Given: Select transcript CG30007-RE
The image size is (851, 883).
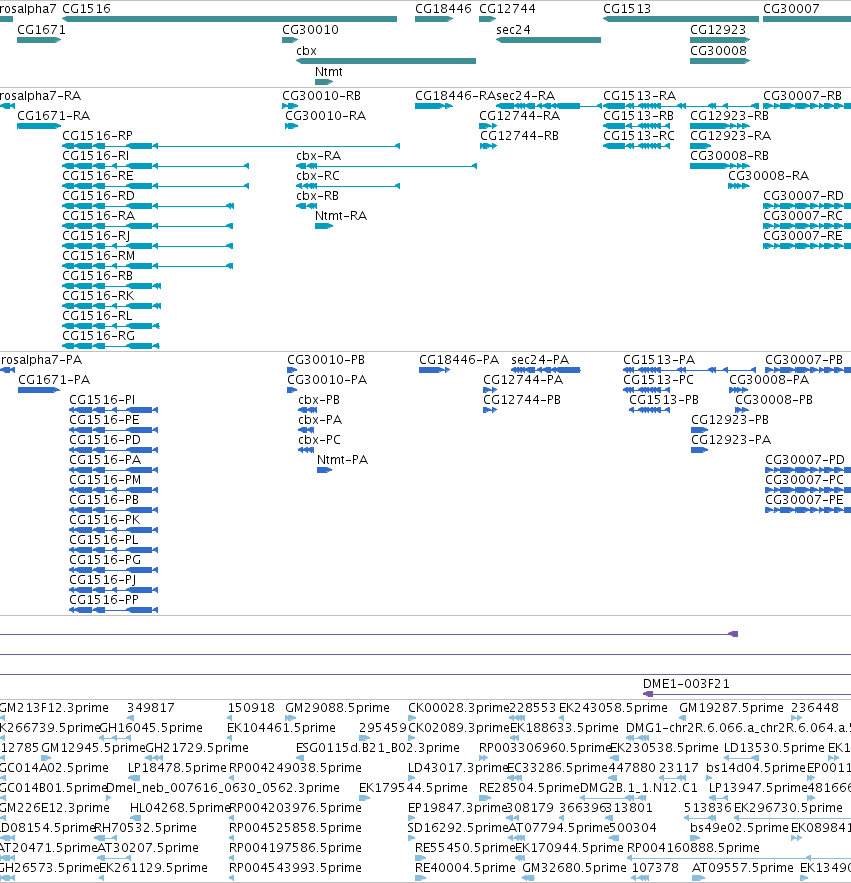Looking at the screenshot, I should click(803, 235).
